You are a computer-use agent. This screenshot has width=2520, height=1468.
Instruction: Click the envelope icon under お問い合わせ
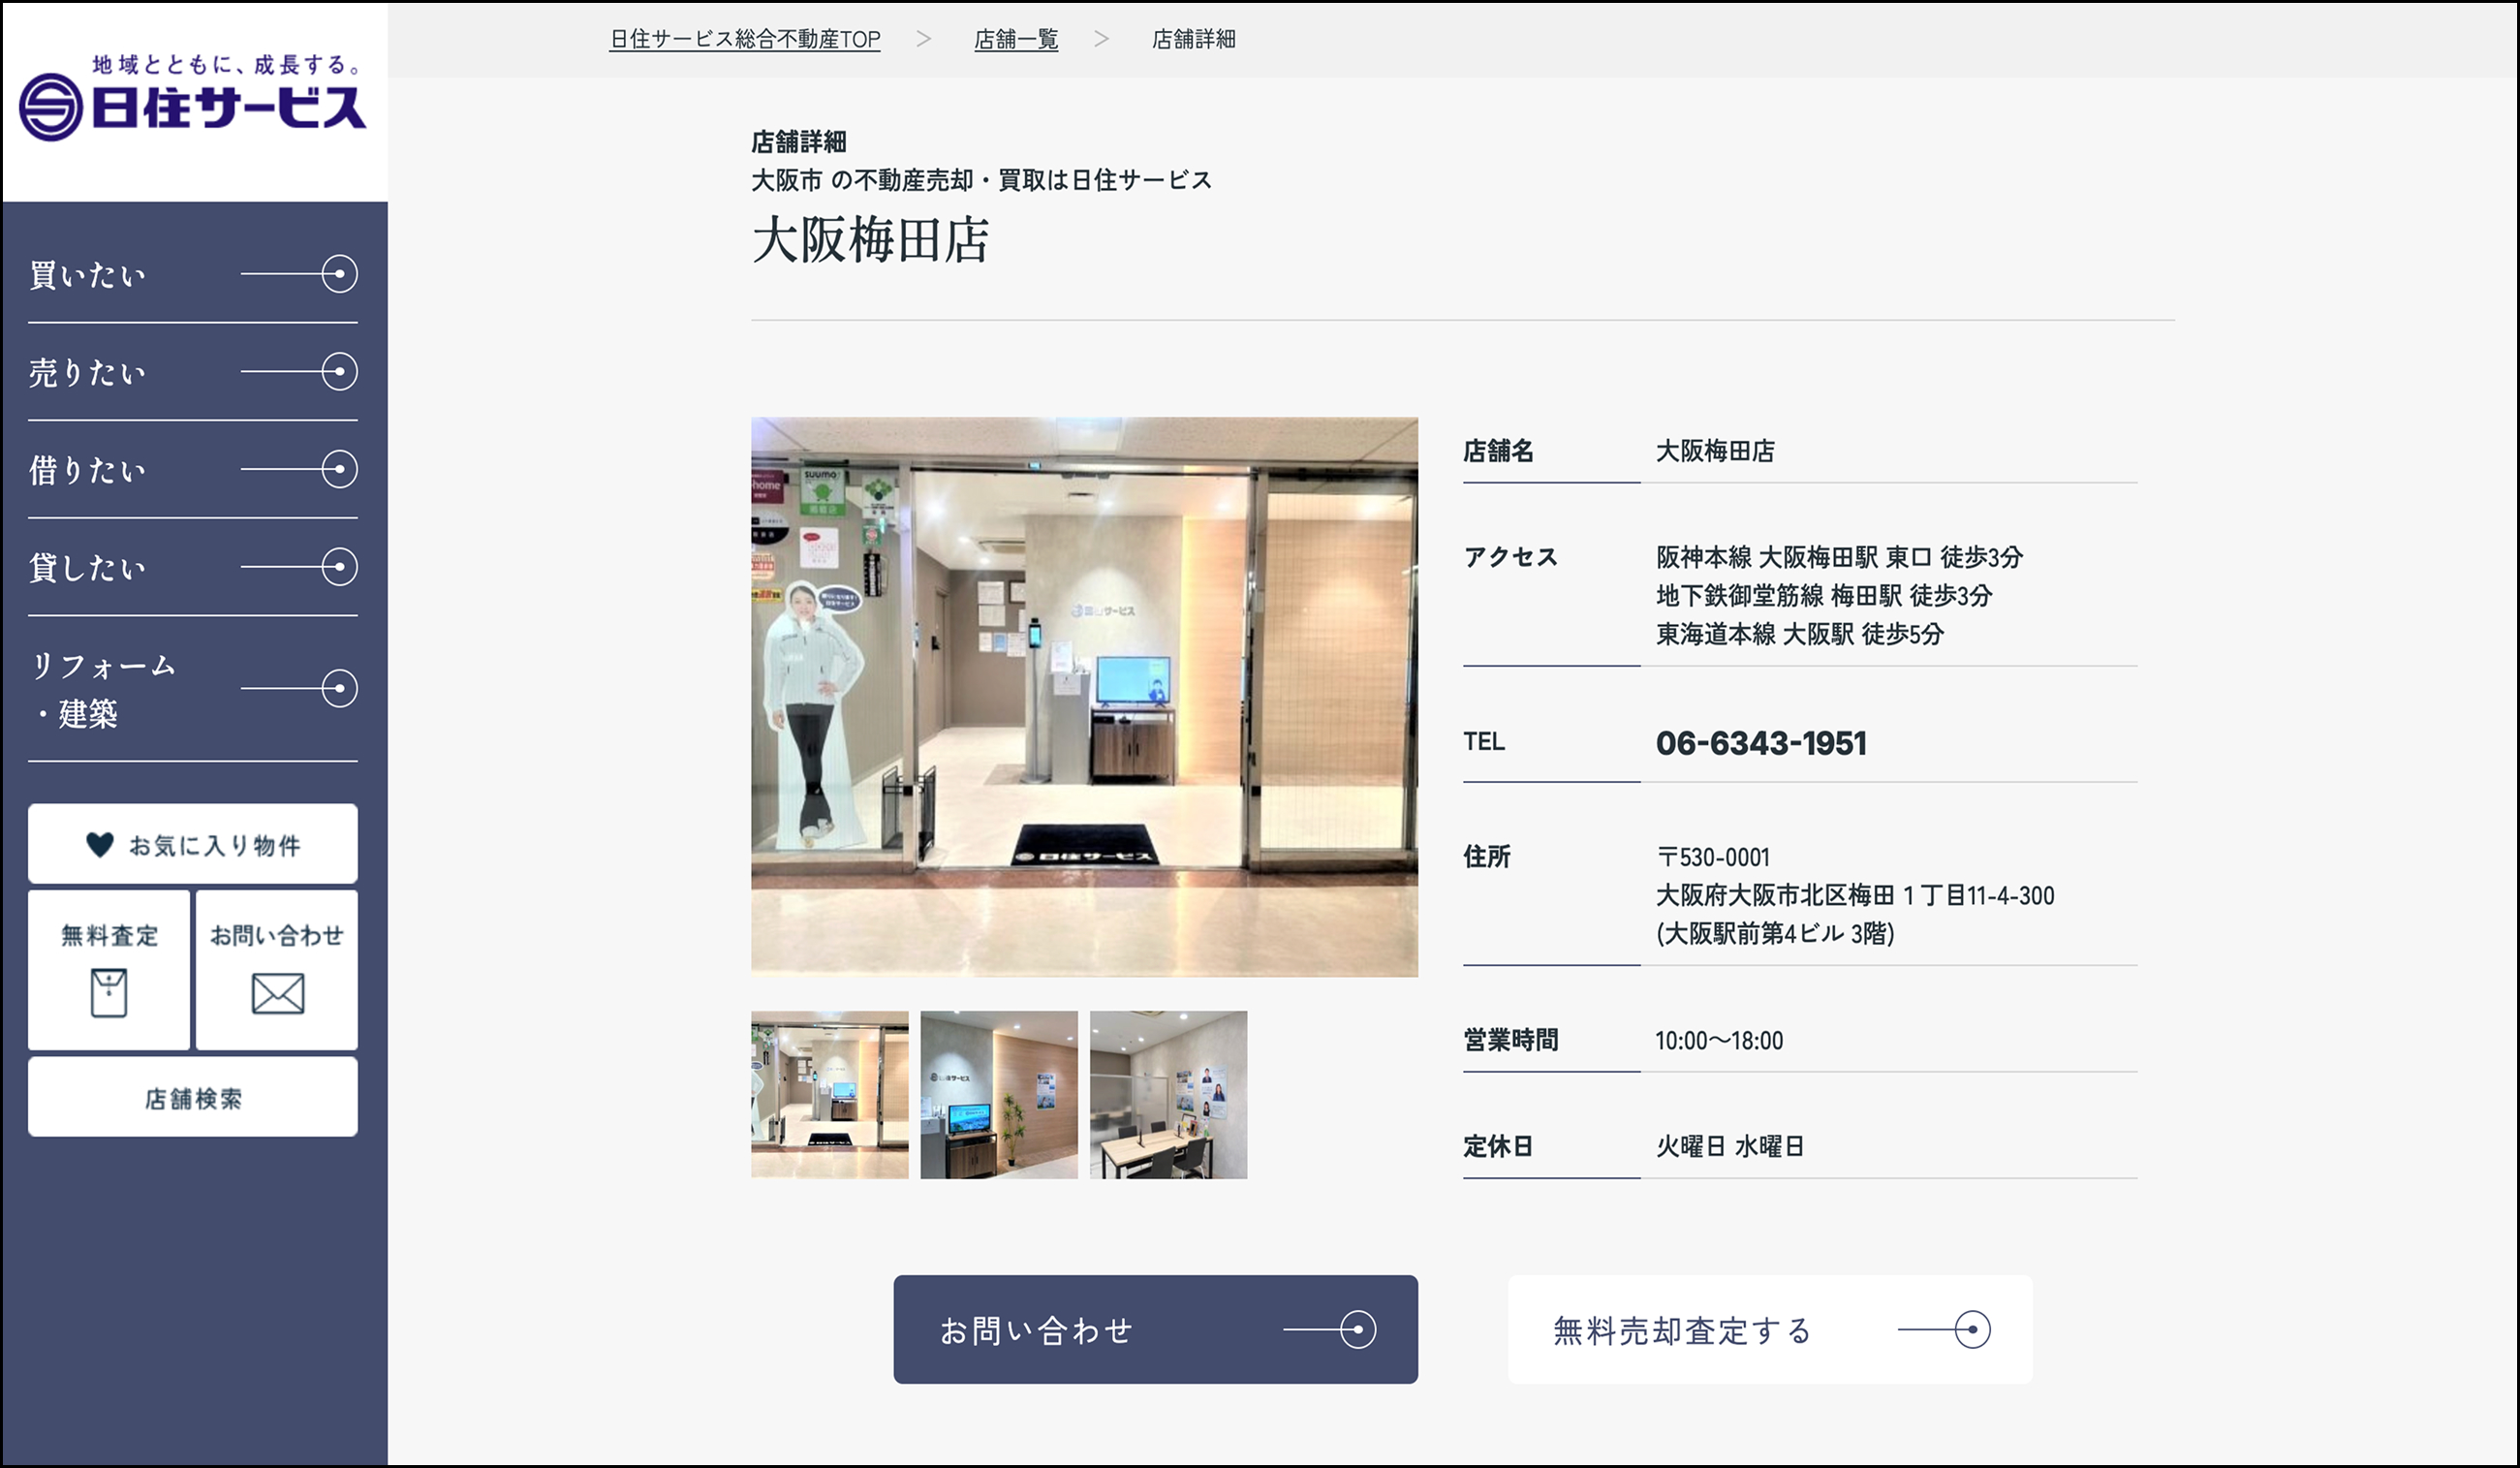tap(277, 993)
